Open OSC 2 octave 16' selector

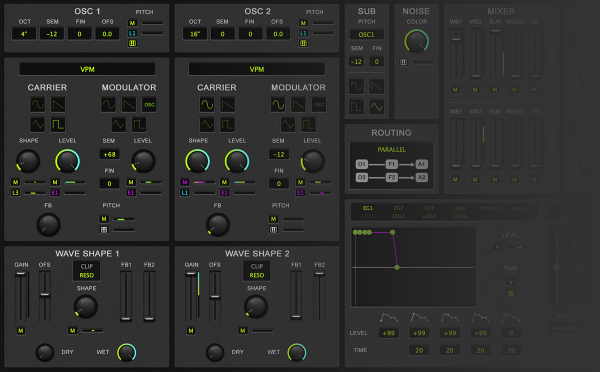tap(195, 34)
